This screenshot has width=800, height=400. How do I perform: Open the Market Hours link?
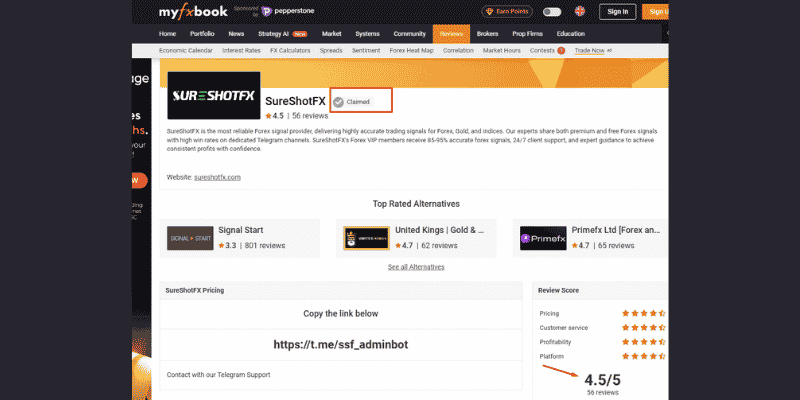click(x=502, y=51)
